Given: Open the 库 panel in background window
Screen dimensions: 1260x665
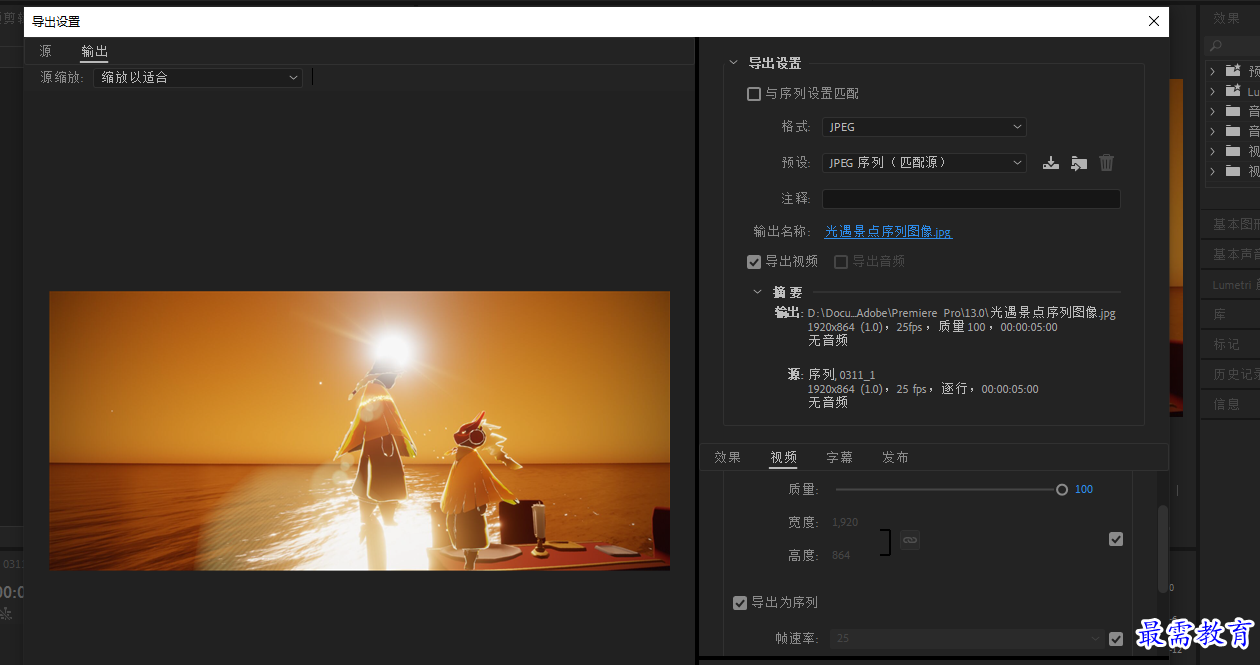Looking at the screenshot, I should click(x=1219, y=313).
